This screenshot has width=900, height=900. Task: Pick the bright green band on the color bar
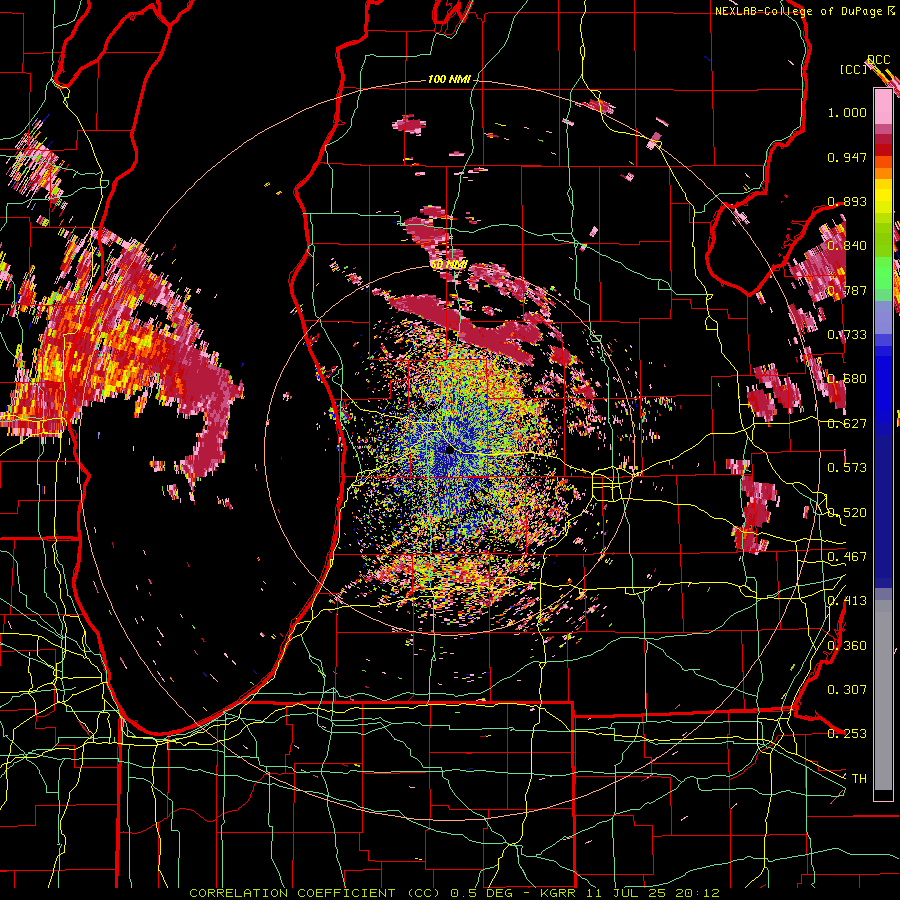pos(883,273)
